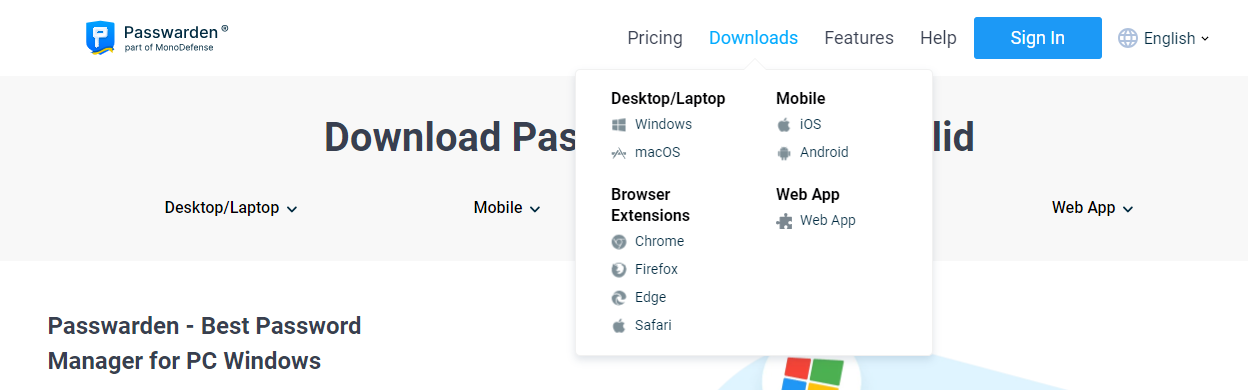This screenshot has height=390, width=1248.
Task: Click the Windows logo icon in dropdown
Action: pyautogui.click(x=619, y=125)
